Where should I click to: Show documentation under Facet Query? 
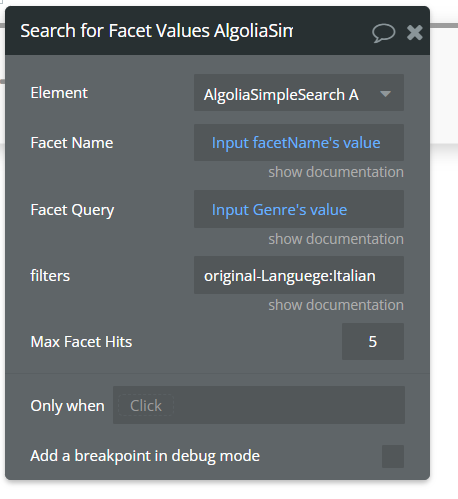click(336, 239)
